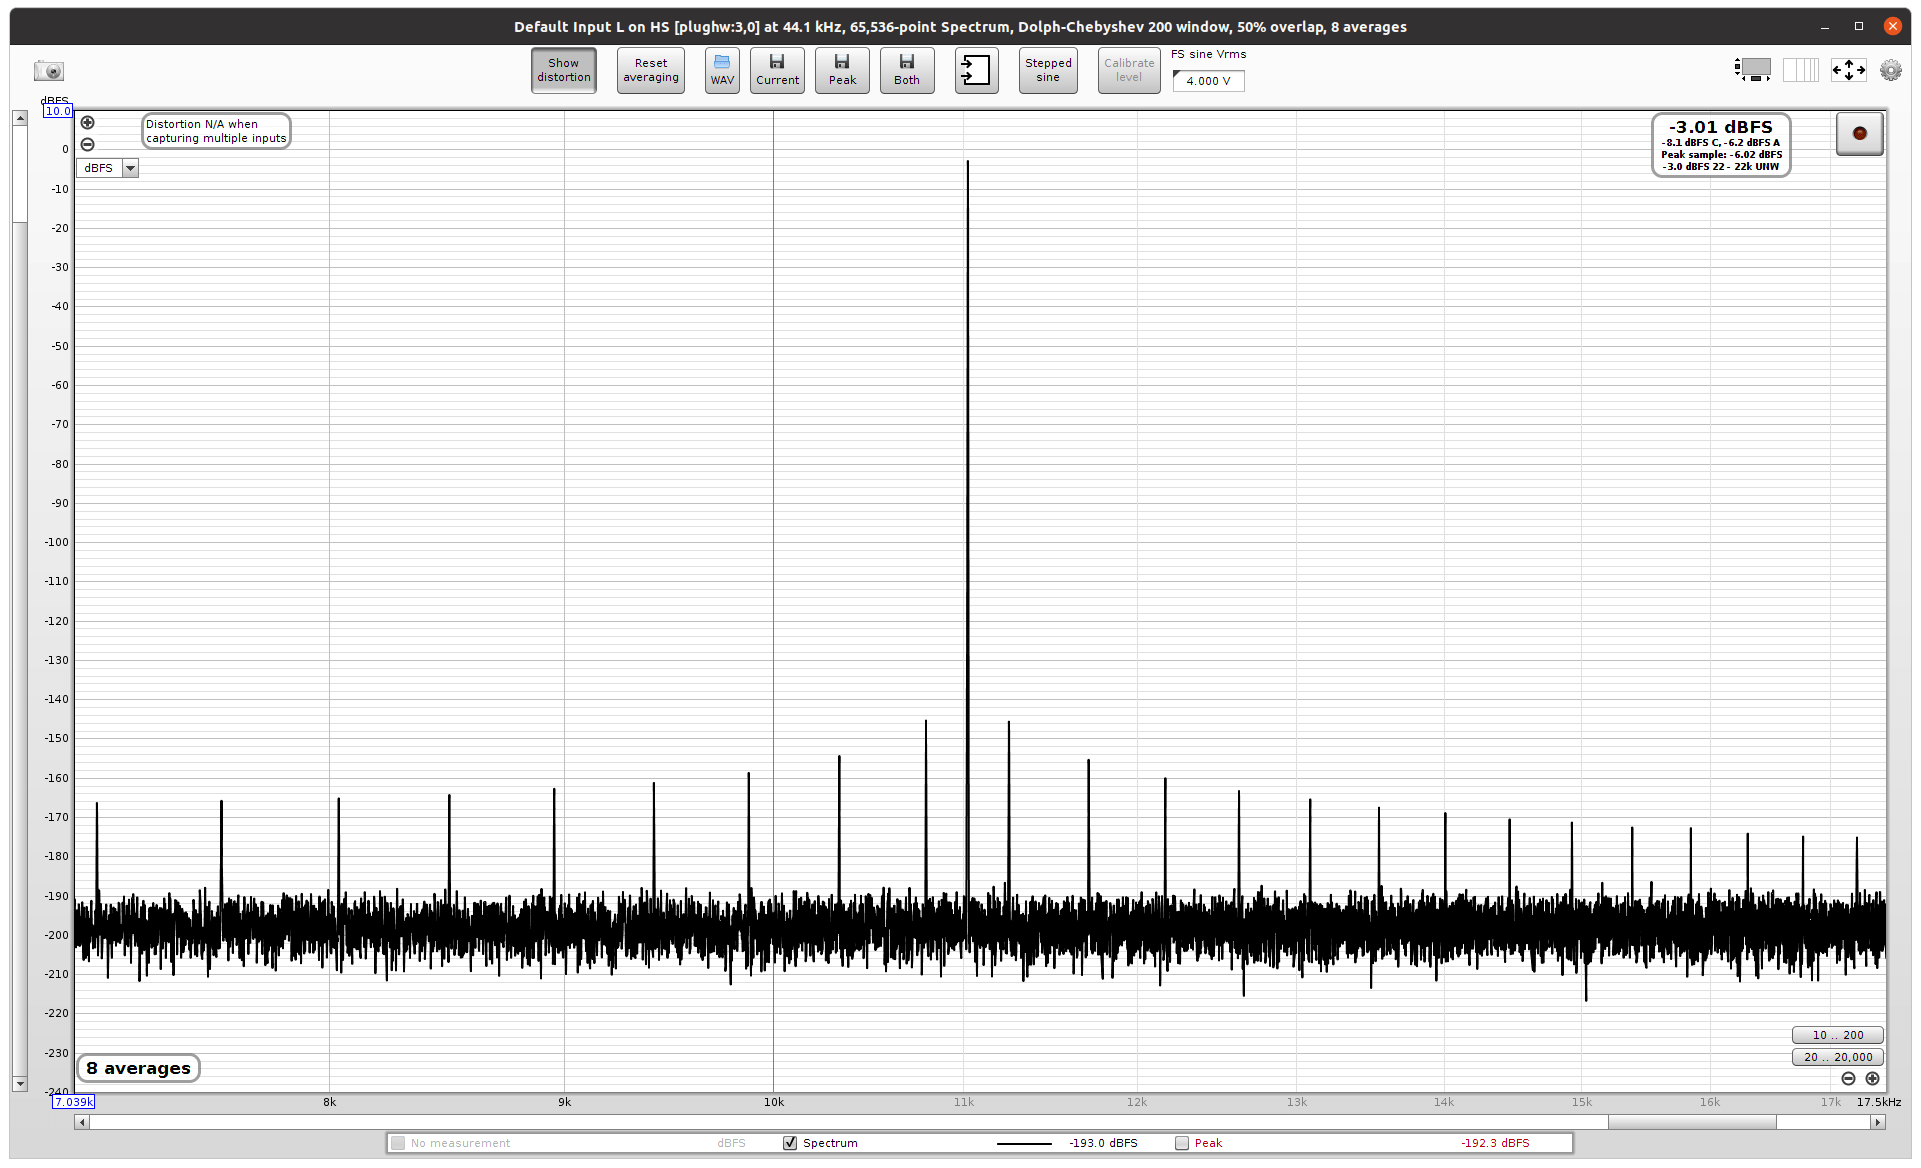
Task: Click the 8 averages label
Action: (139, 1068)
